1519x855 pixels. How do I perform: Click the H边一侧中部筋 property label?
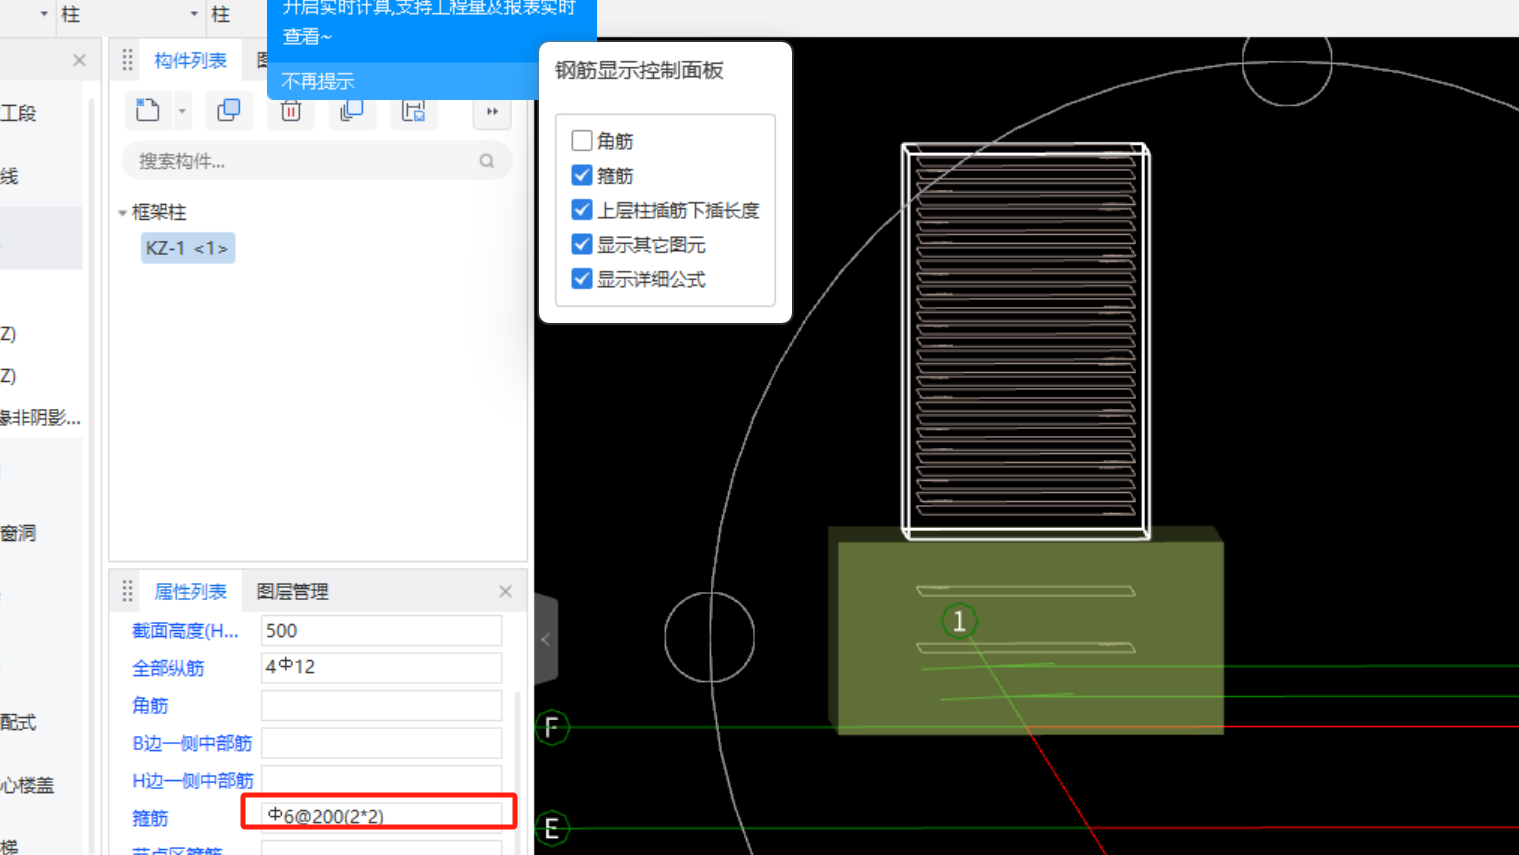tap(193, 780)
